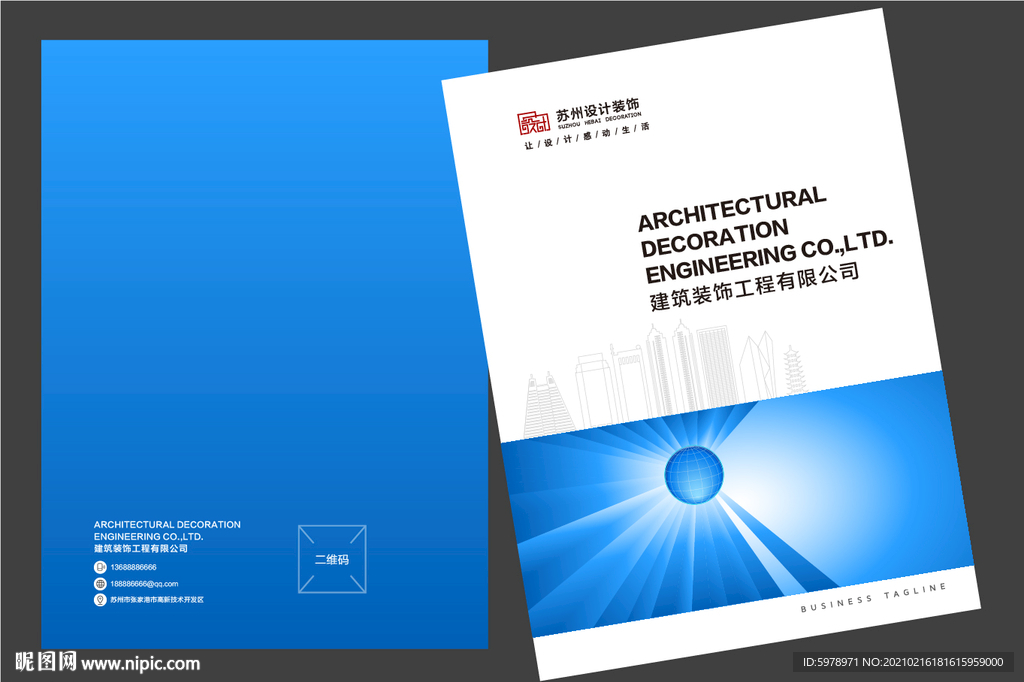Screen dimensions: 1024x682
Task: Click the back cover text ARCHITECTURAL DECORATION
Action: coord(167,525)
